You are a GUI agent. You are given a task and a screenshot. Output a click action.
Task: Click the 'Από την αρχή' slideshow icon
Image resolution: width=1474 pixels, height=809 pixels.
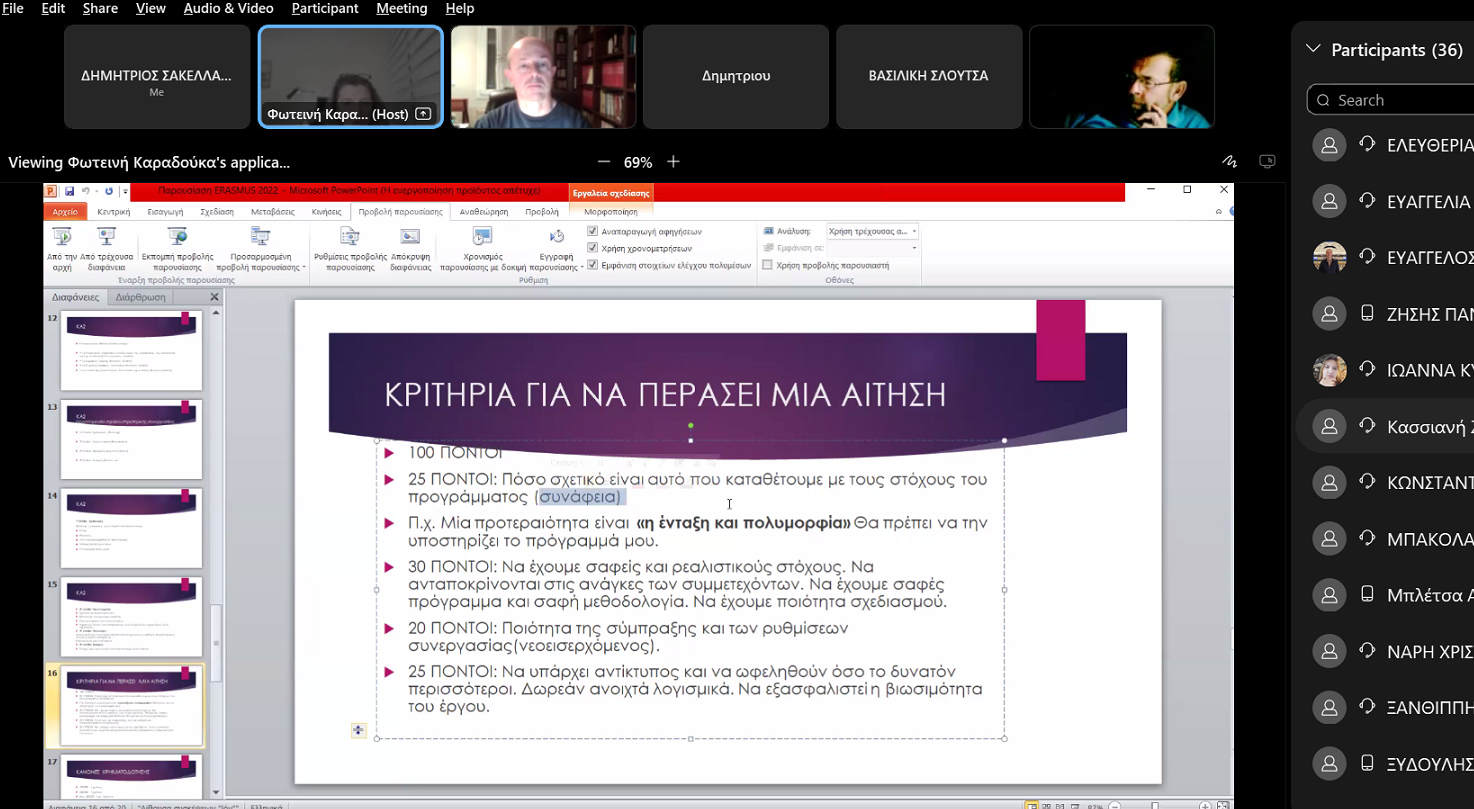pos(62,238)
